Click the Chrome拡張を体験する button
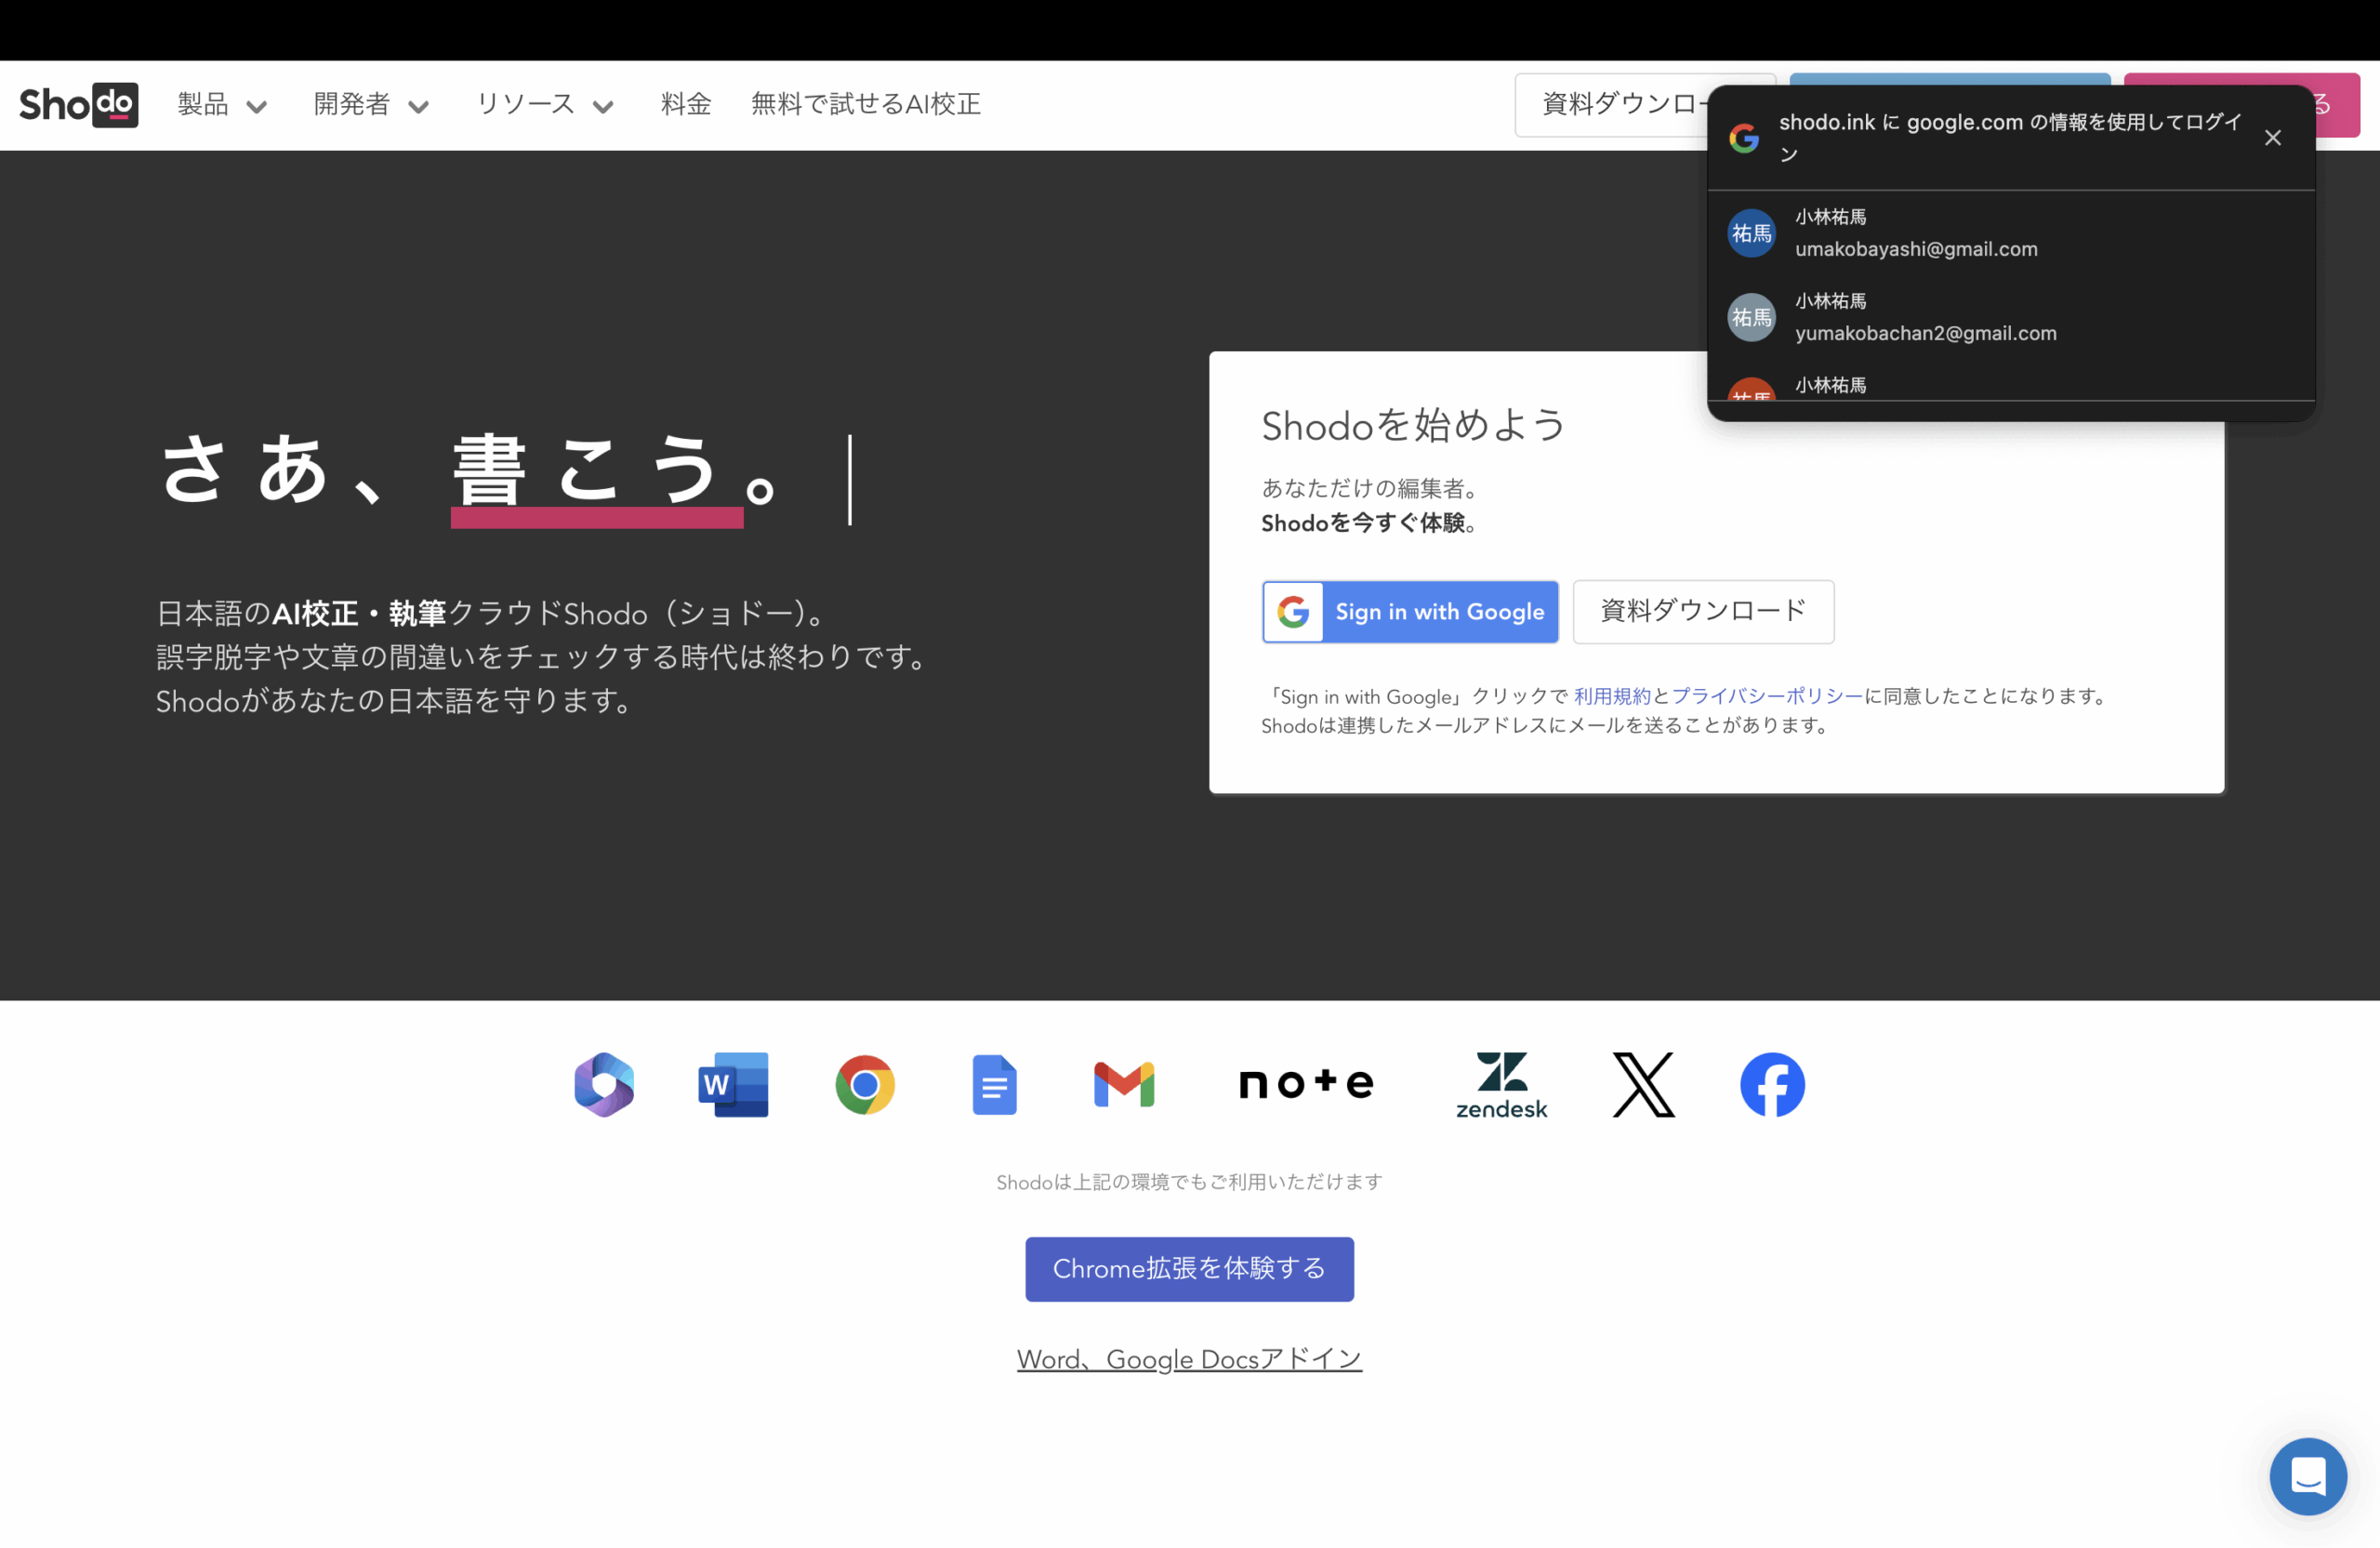Image resolution: width=2380 pixels, height=1548 pixels. pos(1188,1268)
